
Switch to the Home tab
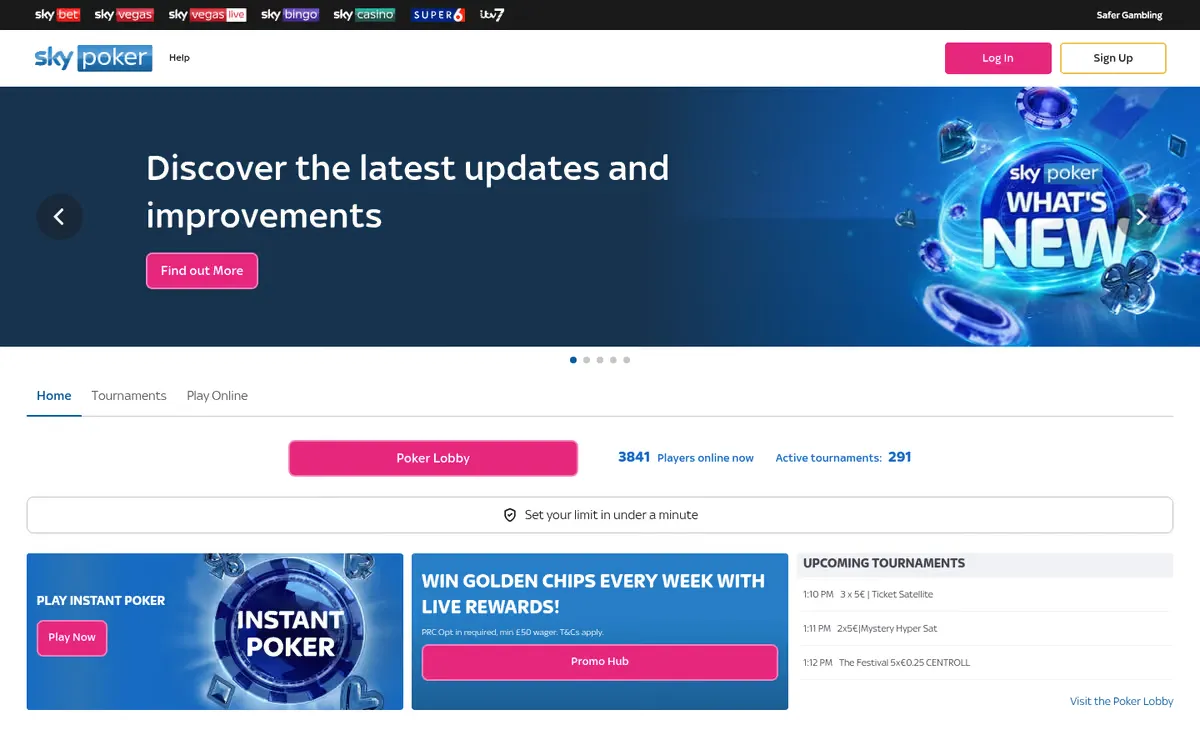pos(54,396)
